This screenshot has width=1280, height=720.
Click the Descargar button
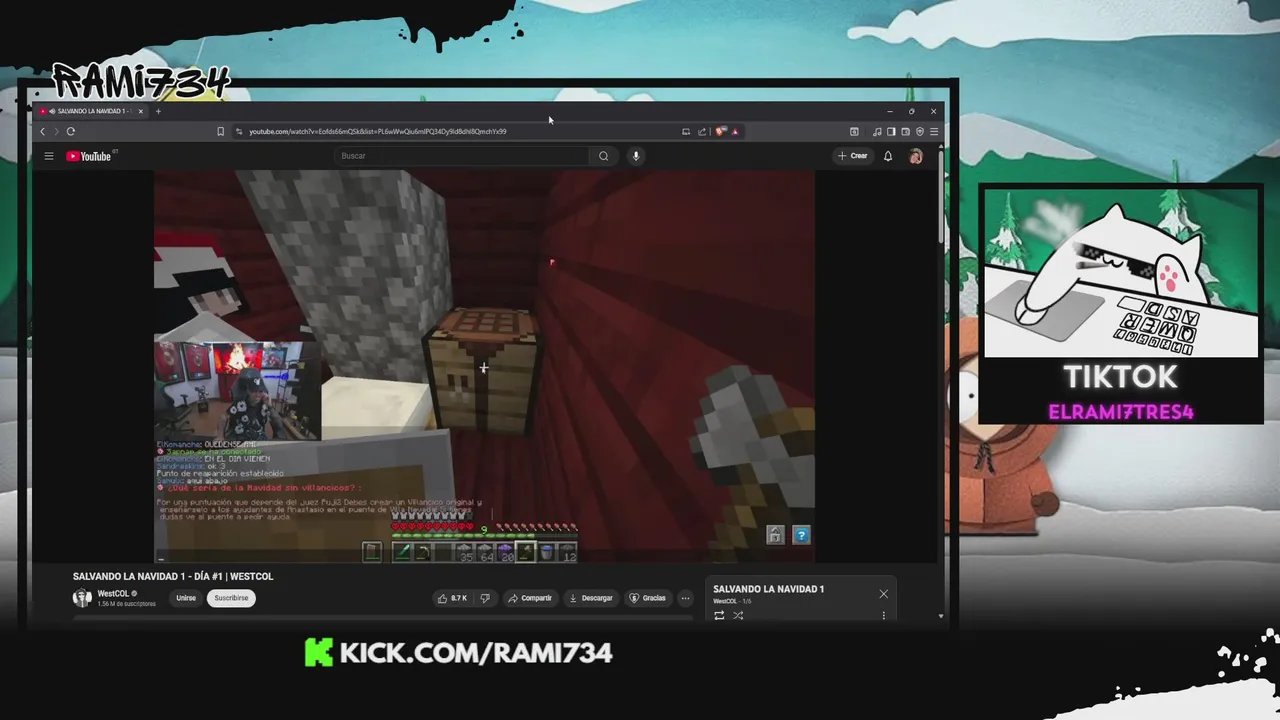tap(590, 598)
